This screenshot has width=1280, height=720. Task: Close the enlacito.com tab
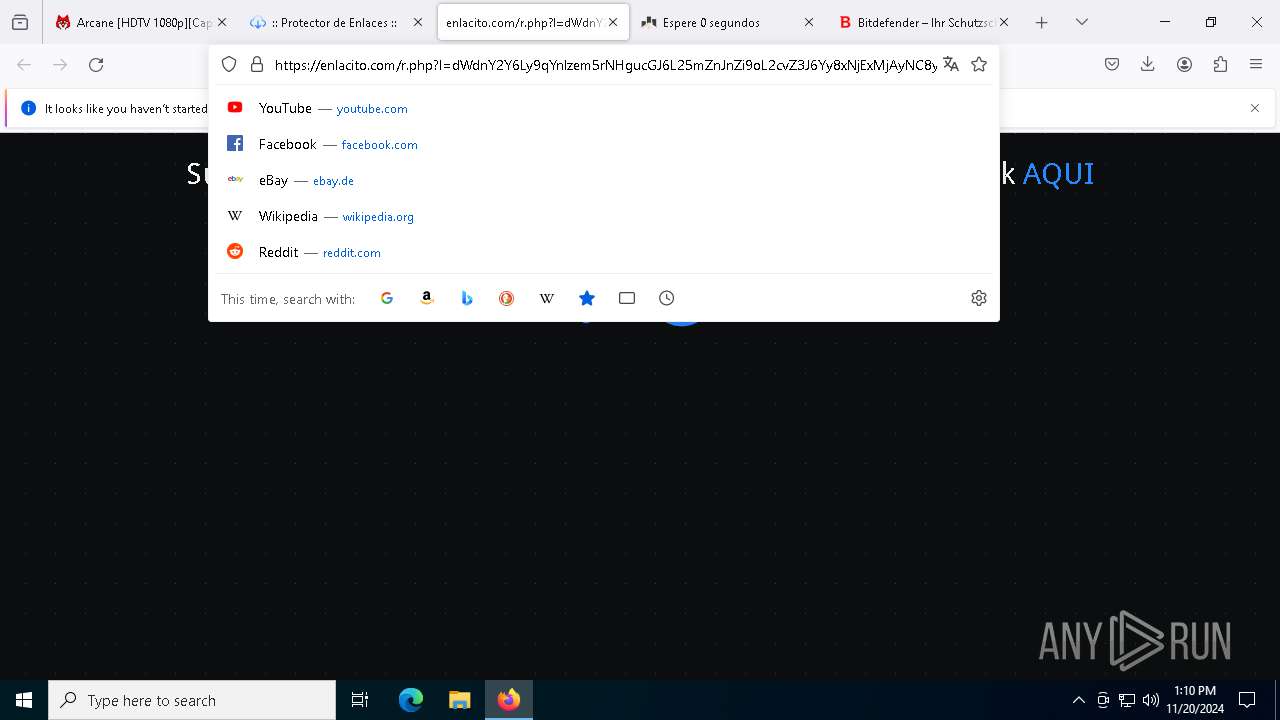coord(613,22)
